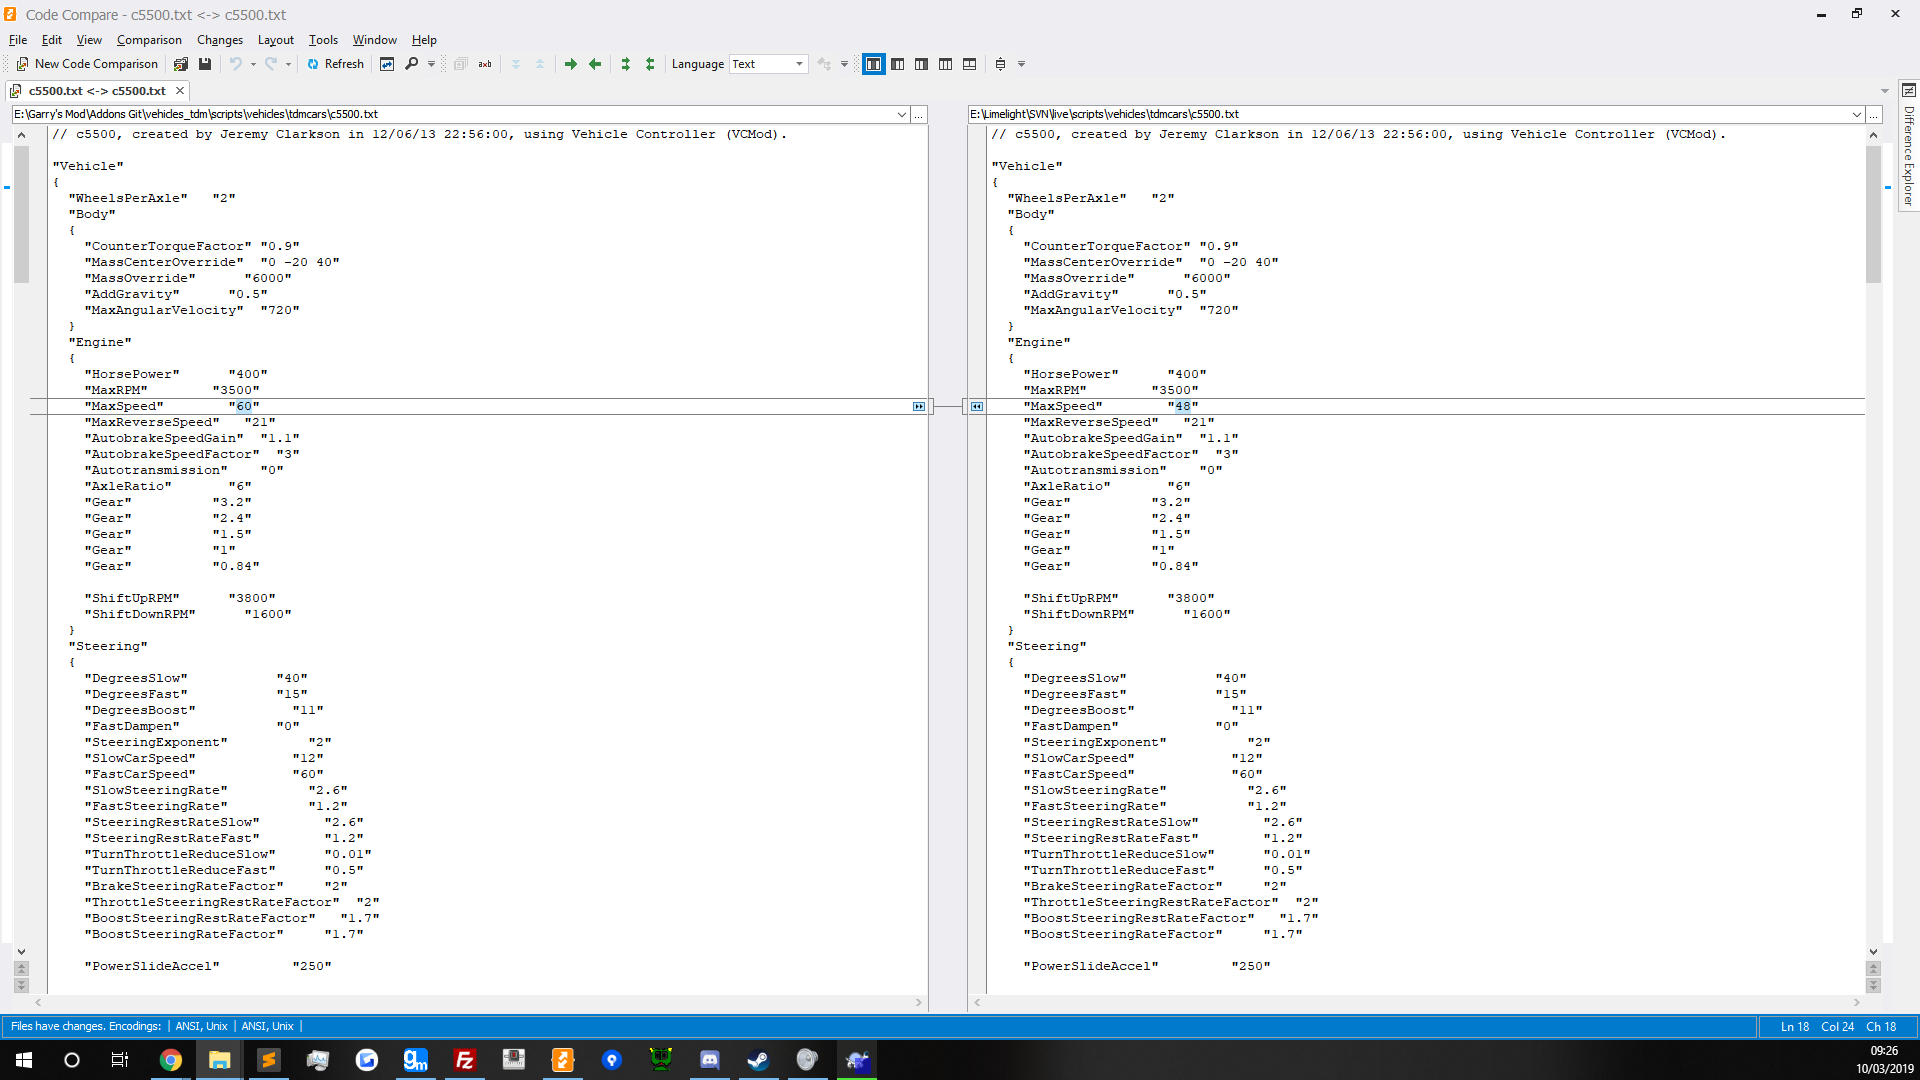
Task: Expand the right file path dropdown
Action: tap(1857, 115)
